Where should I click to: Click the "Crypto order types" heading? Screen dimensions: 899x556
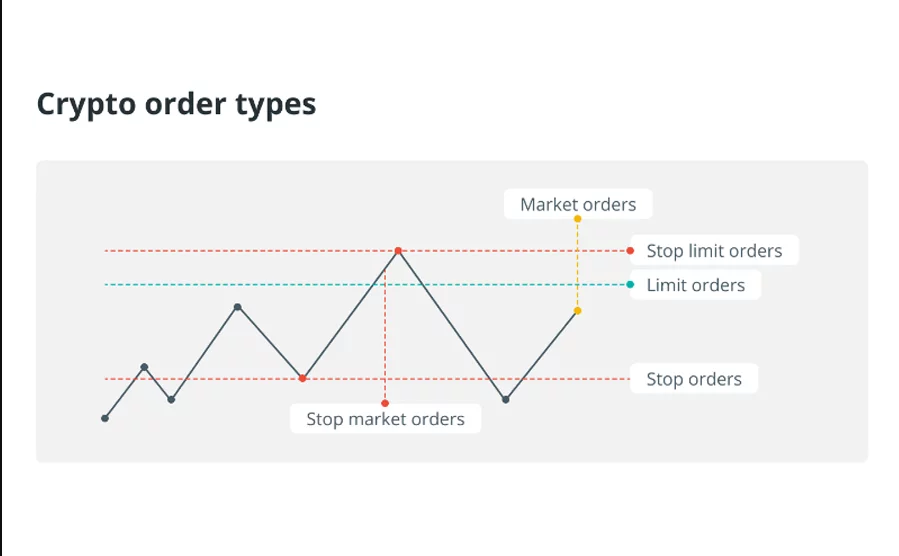pyautogui.click(x=176, y=104)
